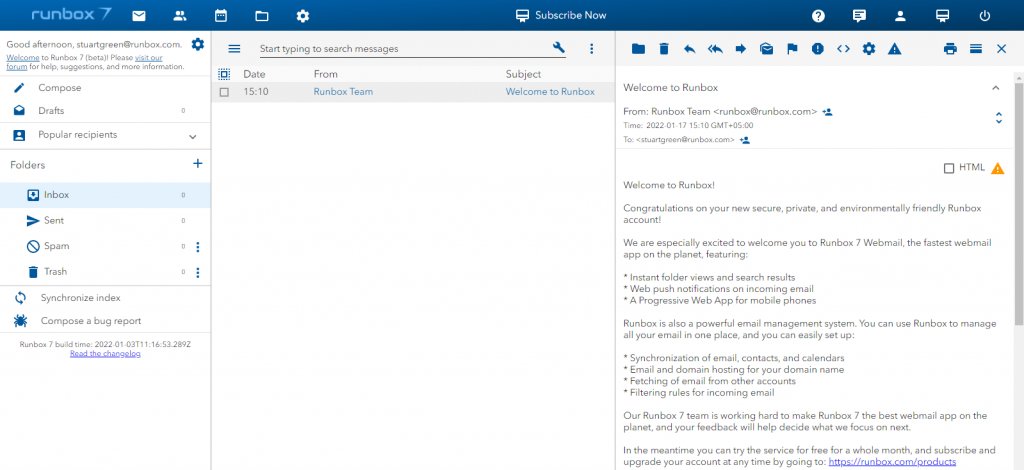Switch preview pane layout icon

pyautogui.click(x=976, y=48)
